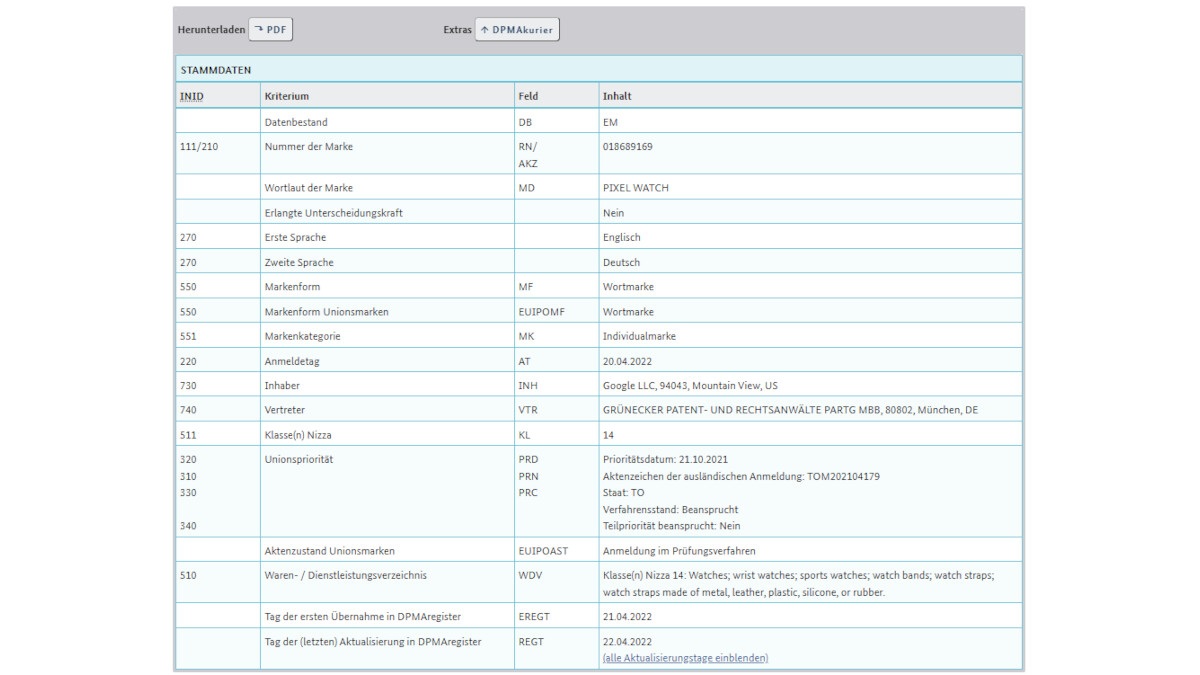Click the Anmeldetag label
The height and width of the screenshot is (675, 1200).
[292, 360]
